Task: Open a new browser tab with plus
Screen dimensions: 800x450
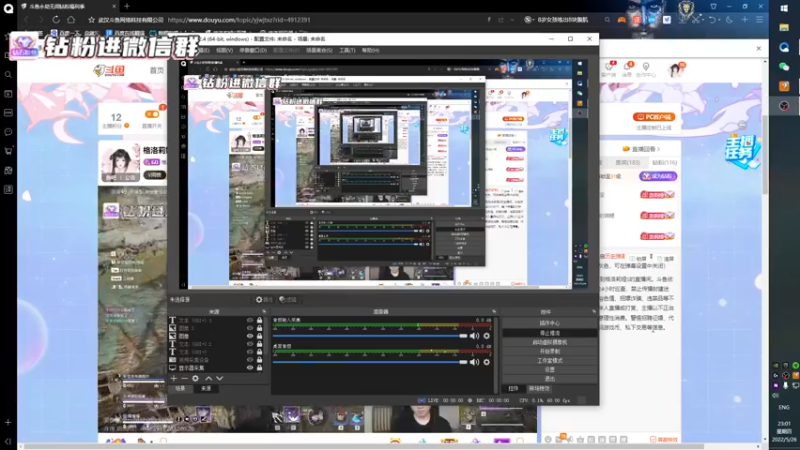Action: click(127, 6)
